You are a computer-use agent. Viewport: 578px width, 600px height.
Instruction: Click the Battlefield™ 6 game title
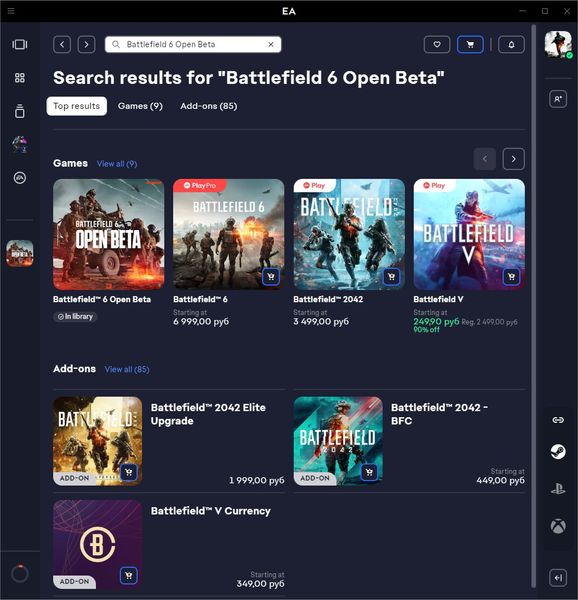(x=200, y=299)
